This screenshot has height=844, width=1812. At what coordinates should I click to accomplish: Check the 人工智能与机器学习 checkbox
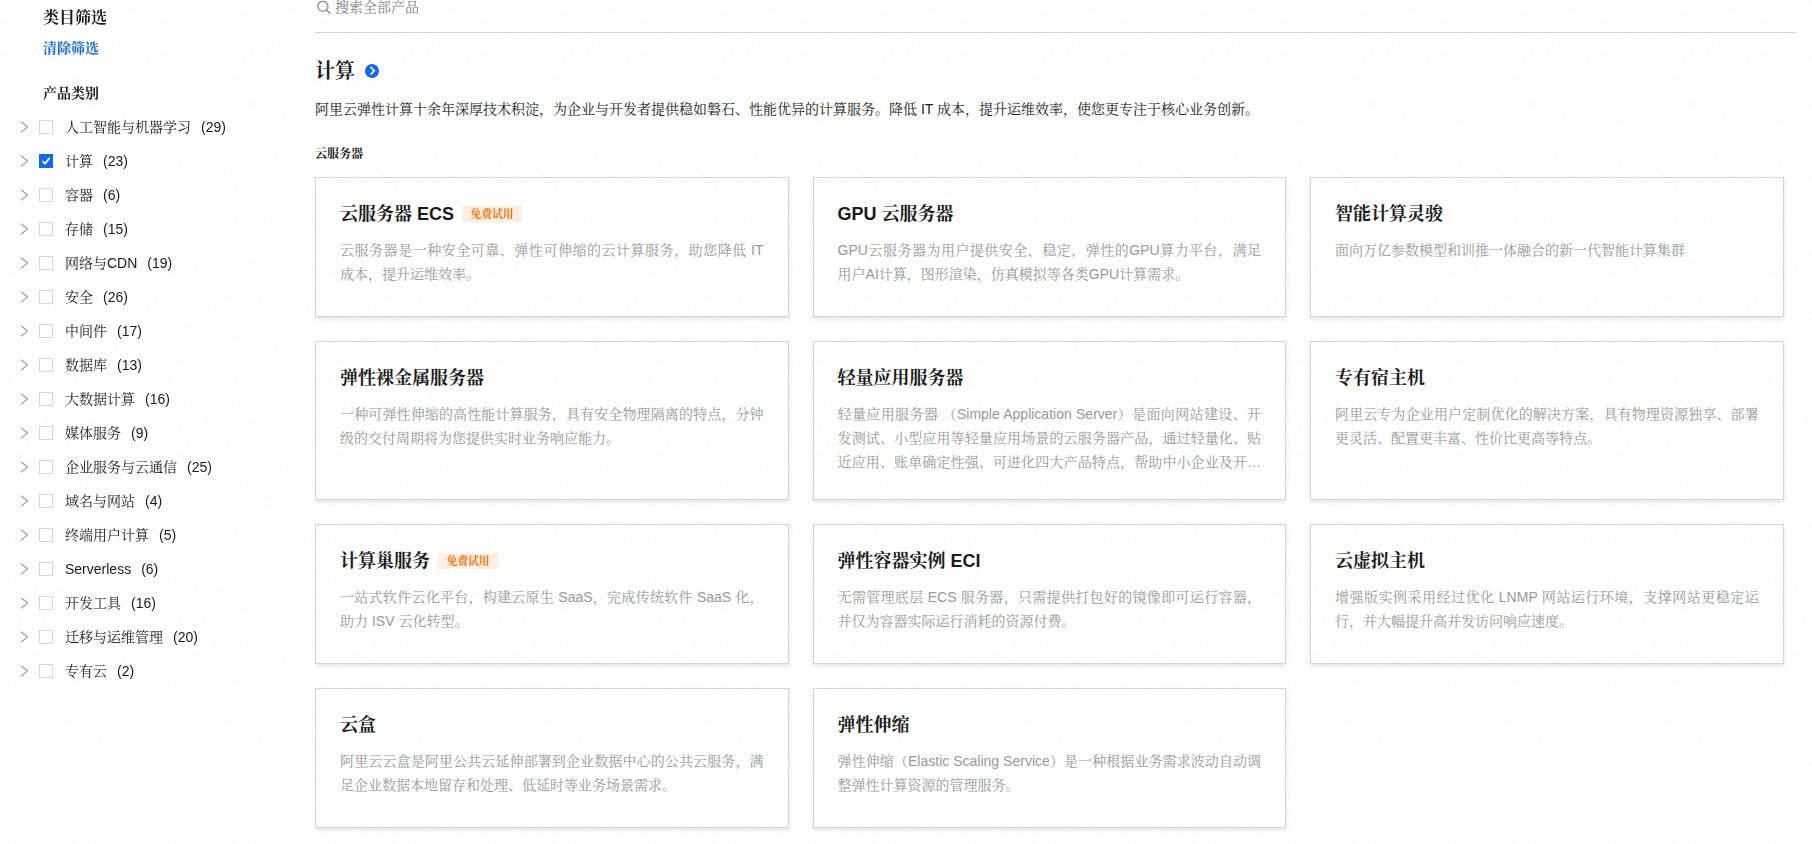[46, 127]
